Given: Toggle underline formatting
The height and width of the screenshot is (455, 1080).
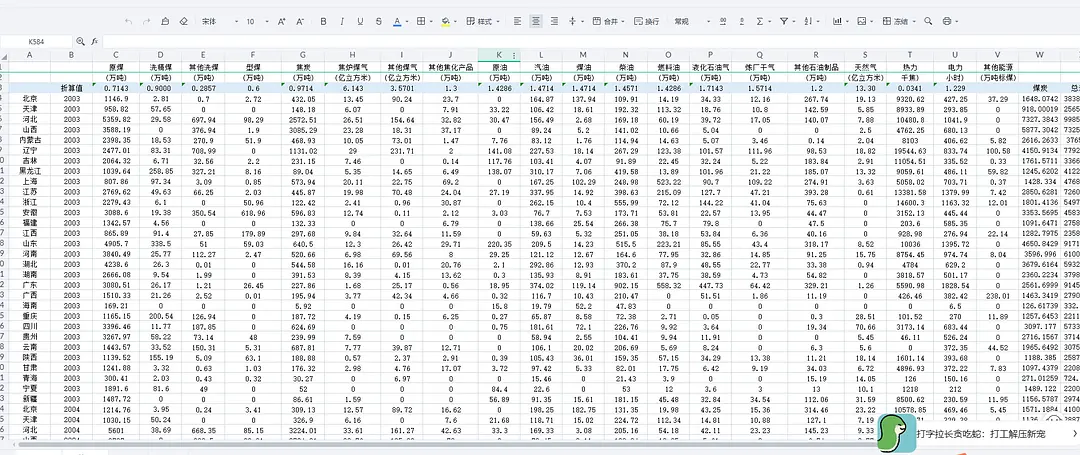Looking at the screenshot, I should coord(360,21).
